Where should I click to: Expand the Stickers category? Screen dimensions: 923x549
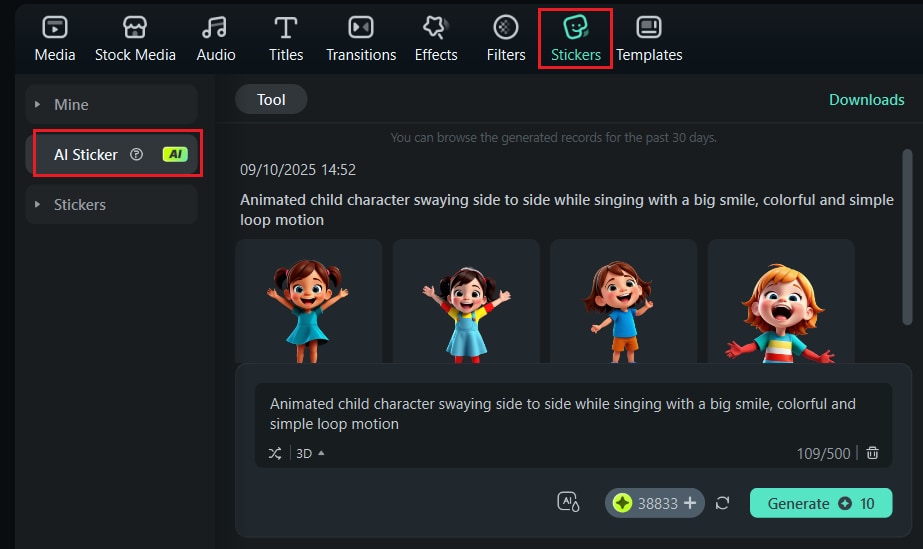point(111,205)
